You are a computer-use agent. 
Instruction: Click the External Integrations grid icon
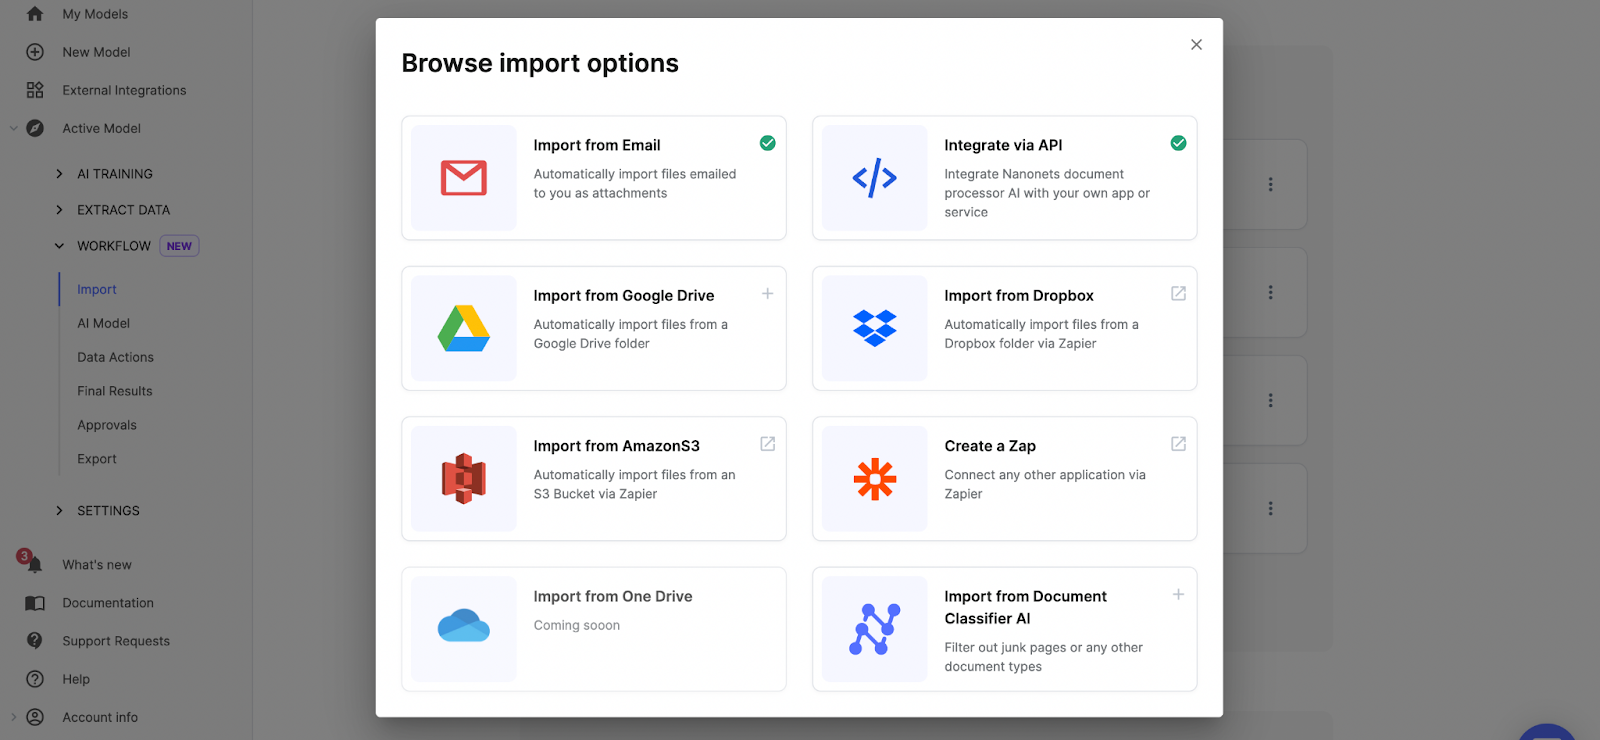(35, 90)
